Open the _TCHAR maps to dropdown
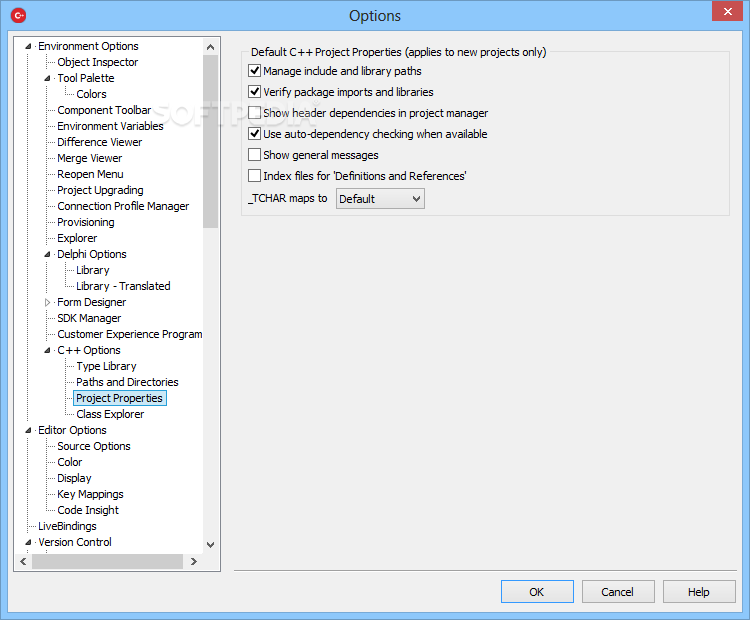The width and height of the screenshot is (750, 620). click(x=380, y=199)
